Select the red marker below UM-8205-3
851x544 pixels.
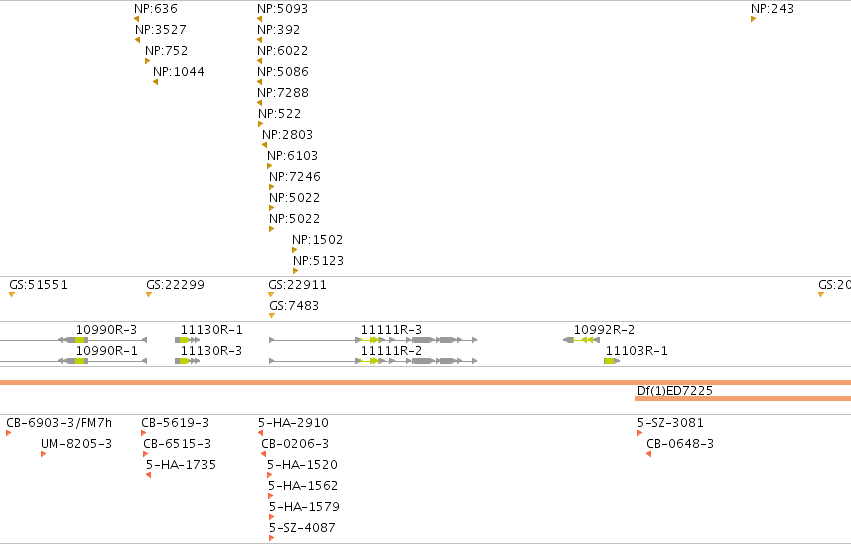pyautogui.click(x=43, y=454)
